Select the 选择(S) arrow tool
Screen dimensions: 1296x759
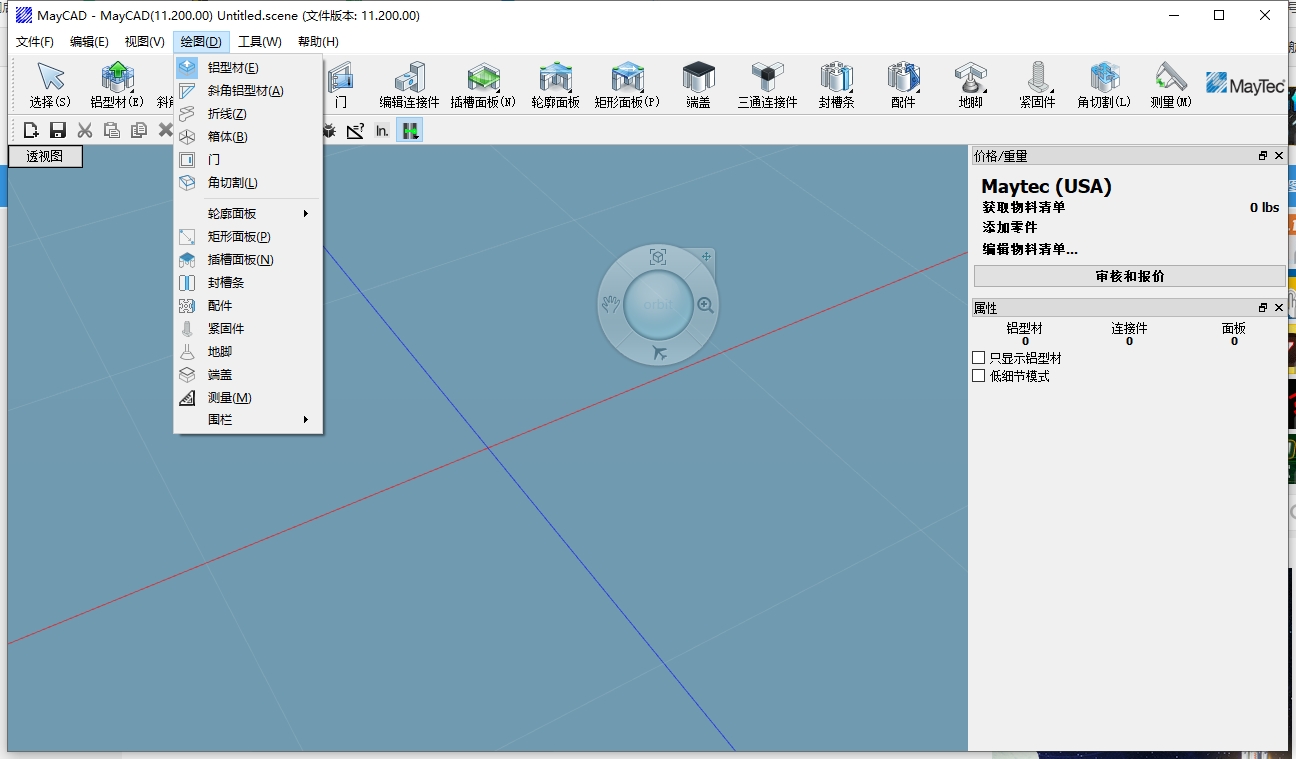pyautogui.click(x=50, y=84)
